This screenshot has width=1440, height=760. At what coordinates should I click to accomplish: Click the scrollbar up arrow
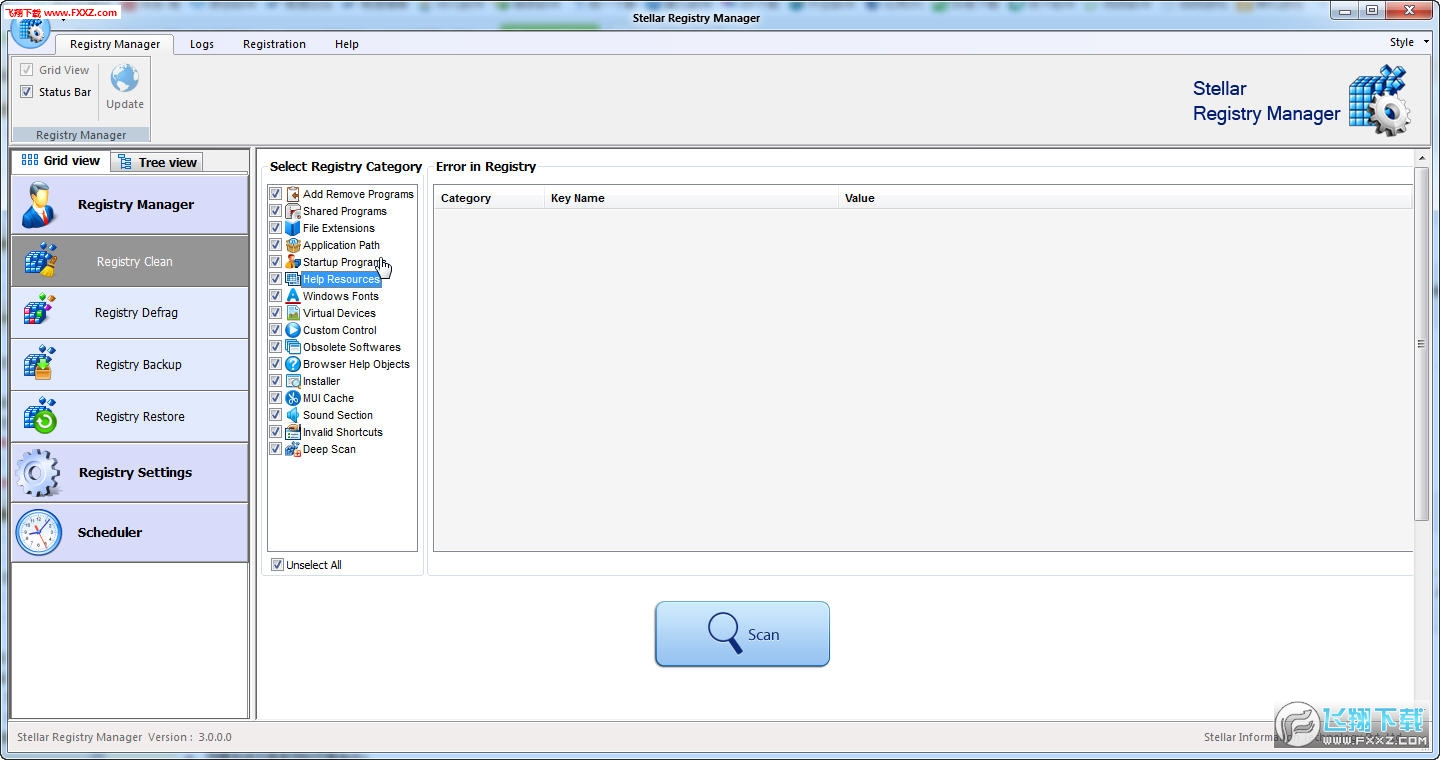(1422, 158)
